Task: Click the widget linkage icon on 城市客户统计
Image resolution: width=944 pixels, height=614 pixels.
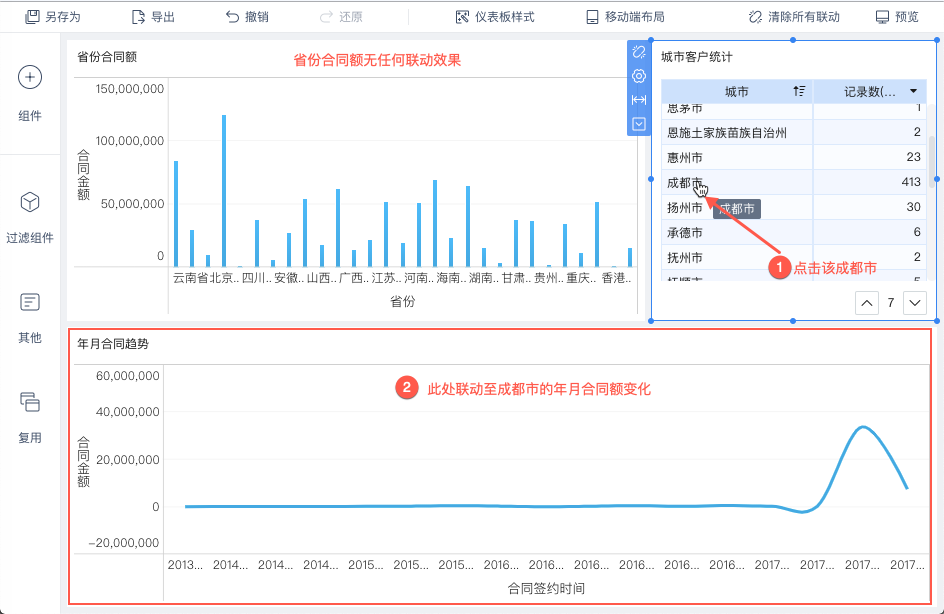Action: tap(639, 52)
